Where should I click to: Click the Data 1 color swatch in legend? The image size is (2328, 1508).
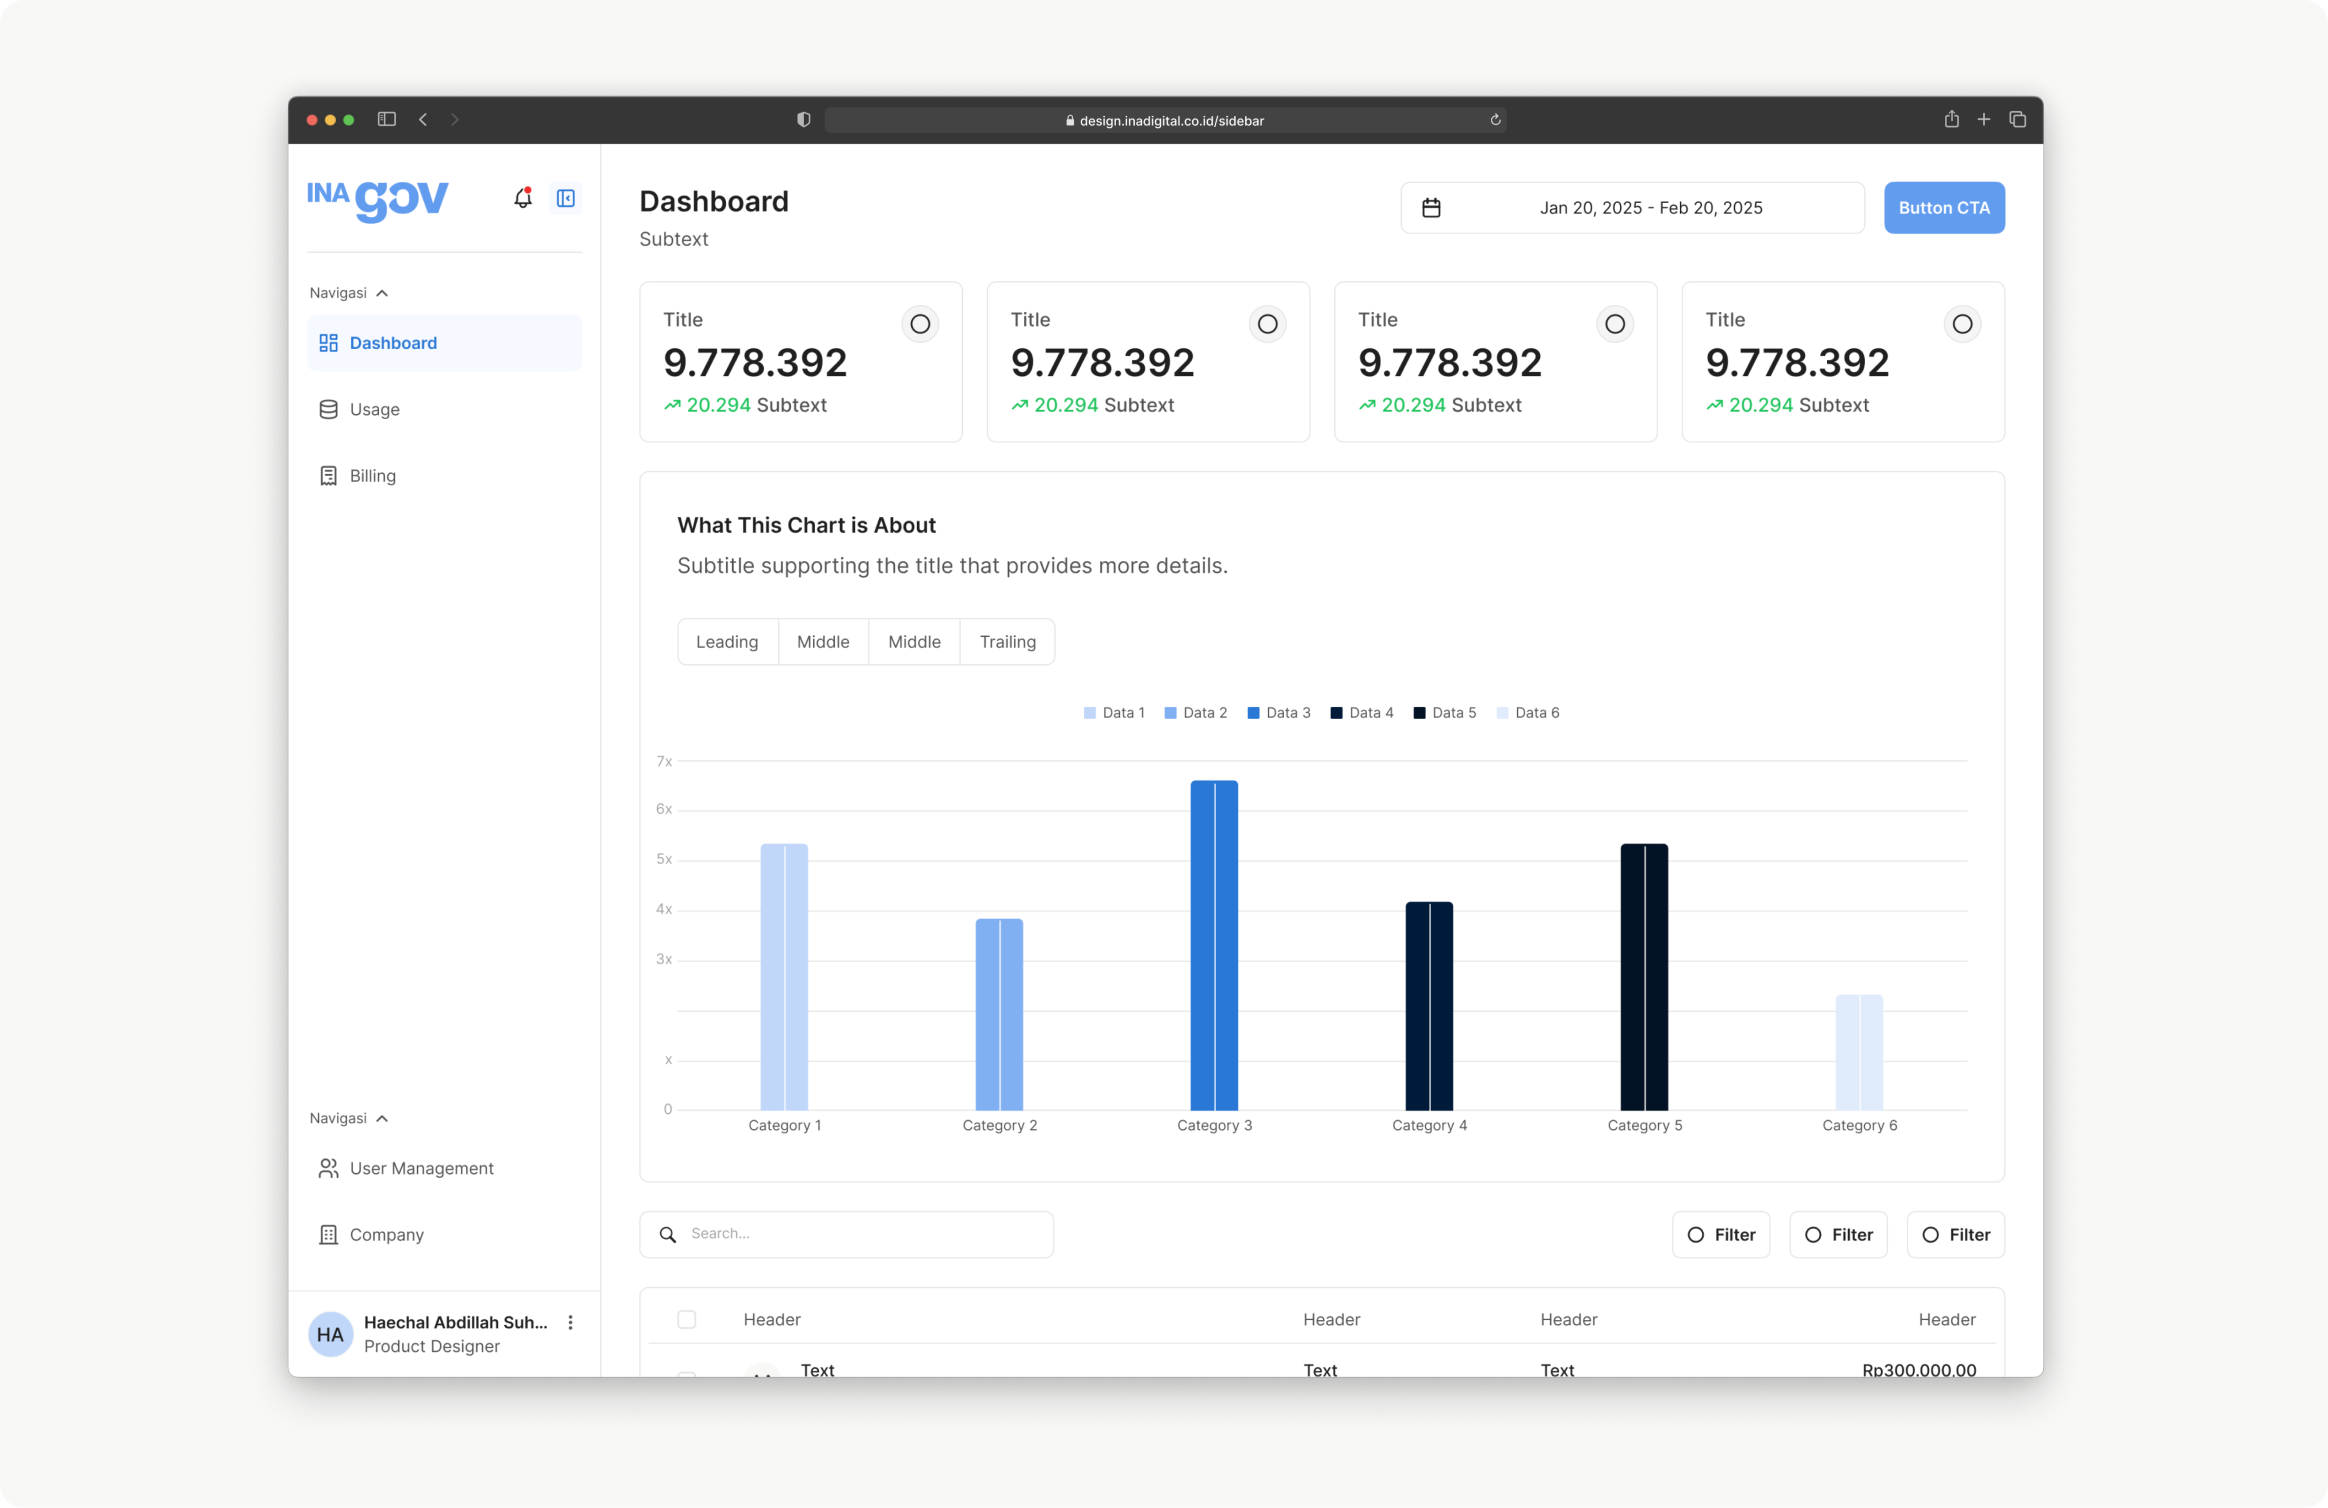(1090, 713)
